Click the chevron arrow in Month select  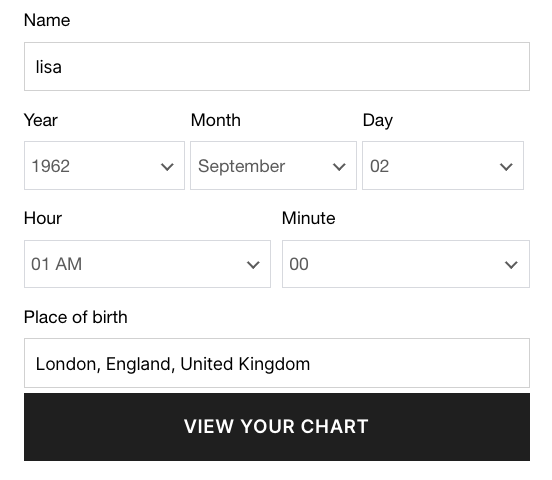tap(339, 167)
